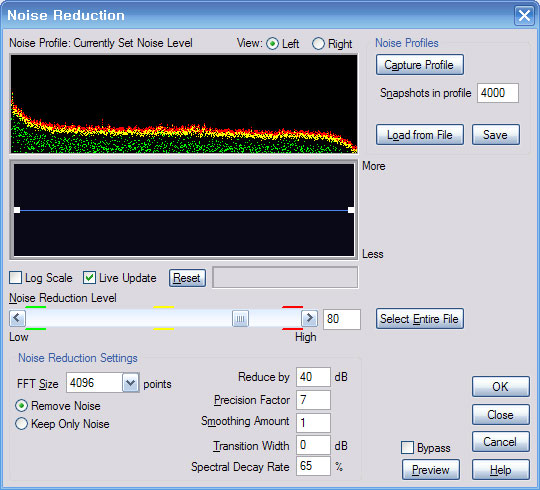540x490 pixels.
Task: Click the Precision Factor input field
Action: coord(313,400)
